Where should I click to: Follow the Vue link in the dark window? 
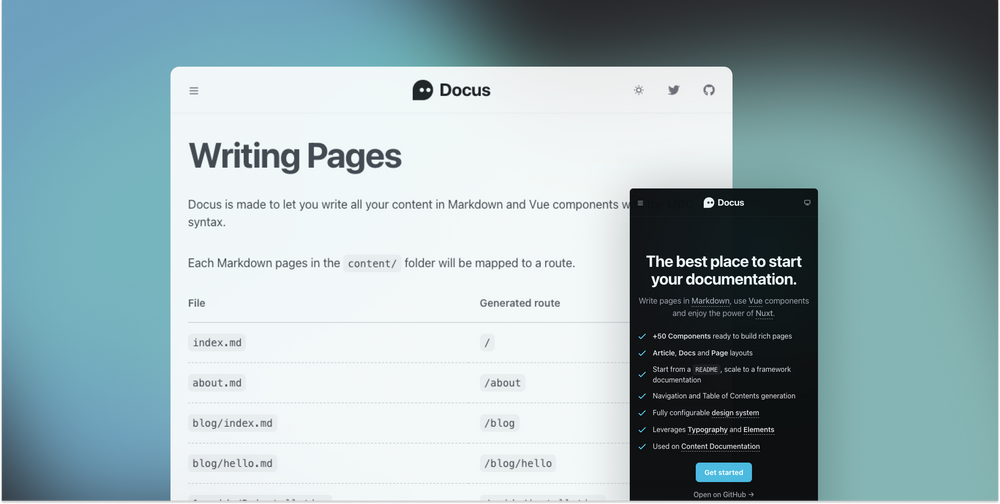click(x=755, y=300)
